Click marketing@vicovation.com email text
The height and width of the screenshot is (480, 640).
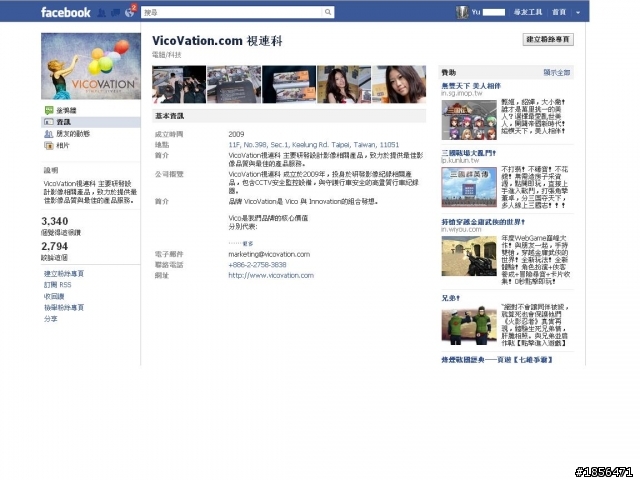point(269,254)
